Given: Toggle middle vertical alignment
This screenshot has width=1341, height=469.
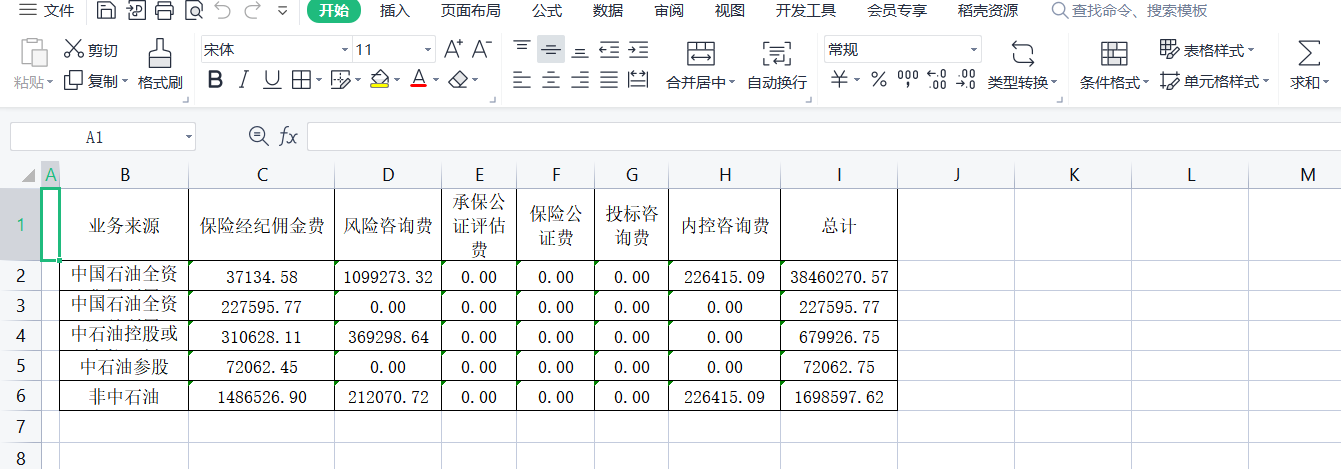Looking at the screenshot, I should [551, 49].
